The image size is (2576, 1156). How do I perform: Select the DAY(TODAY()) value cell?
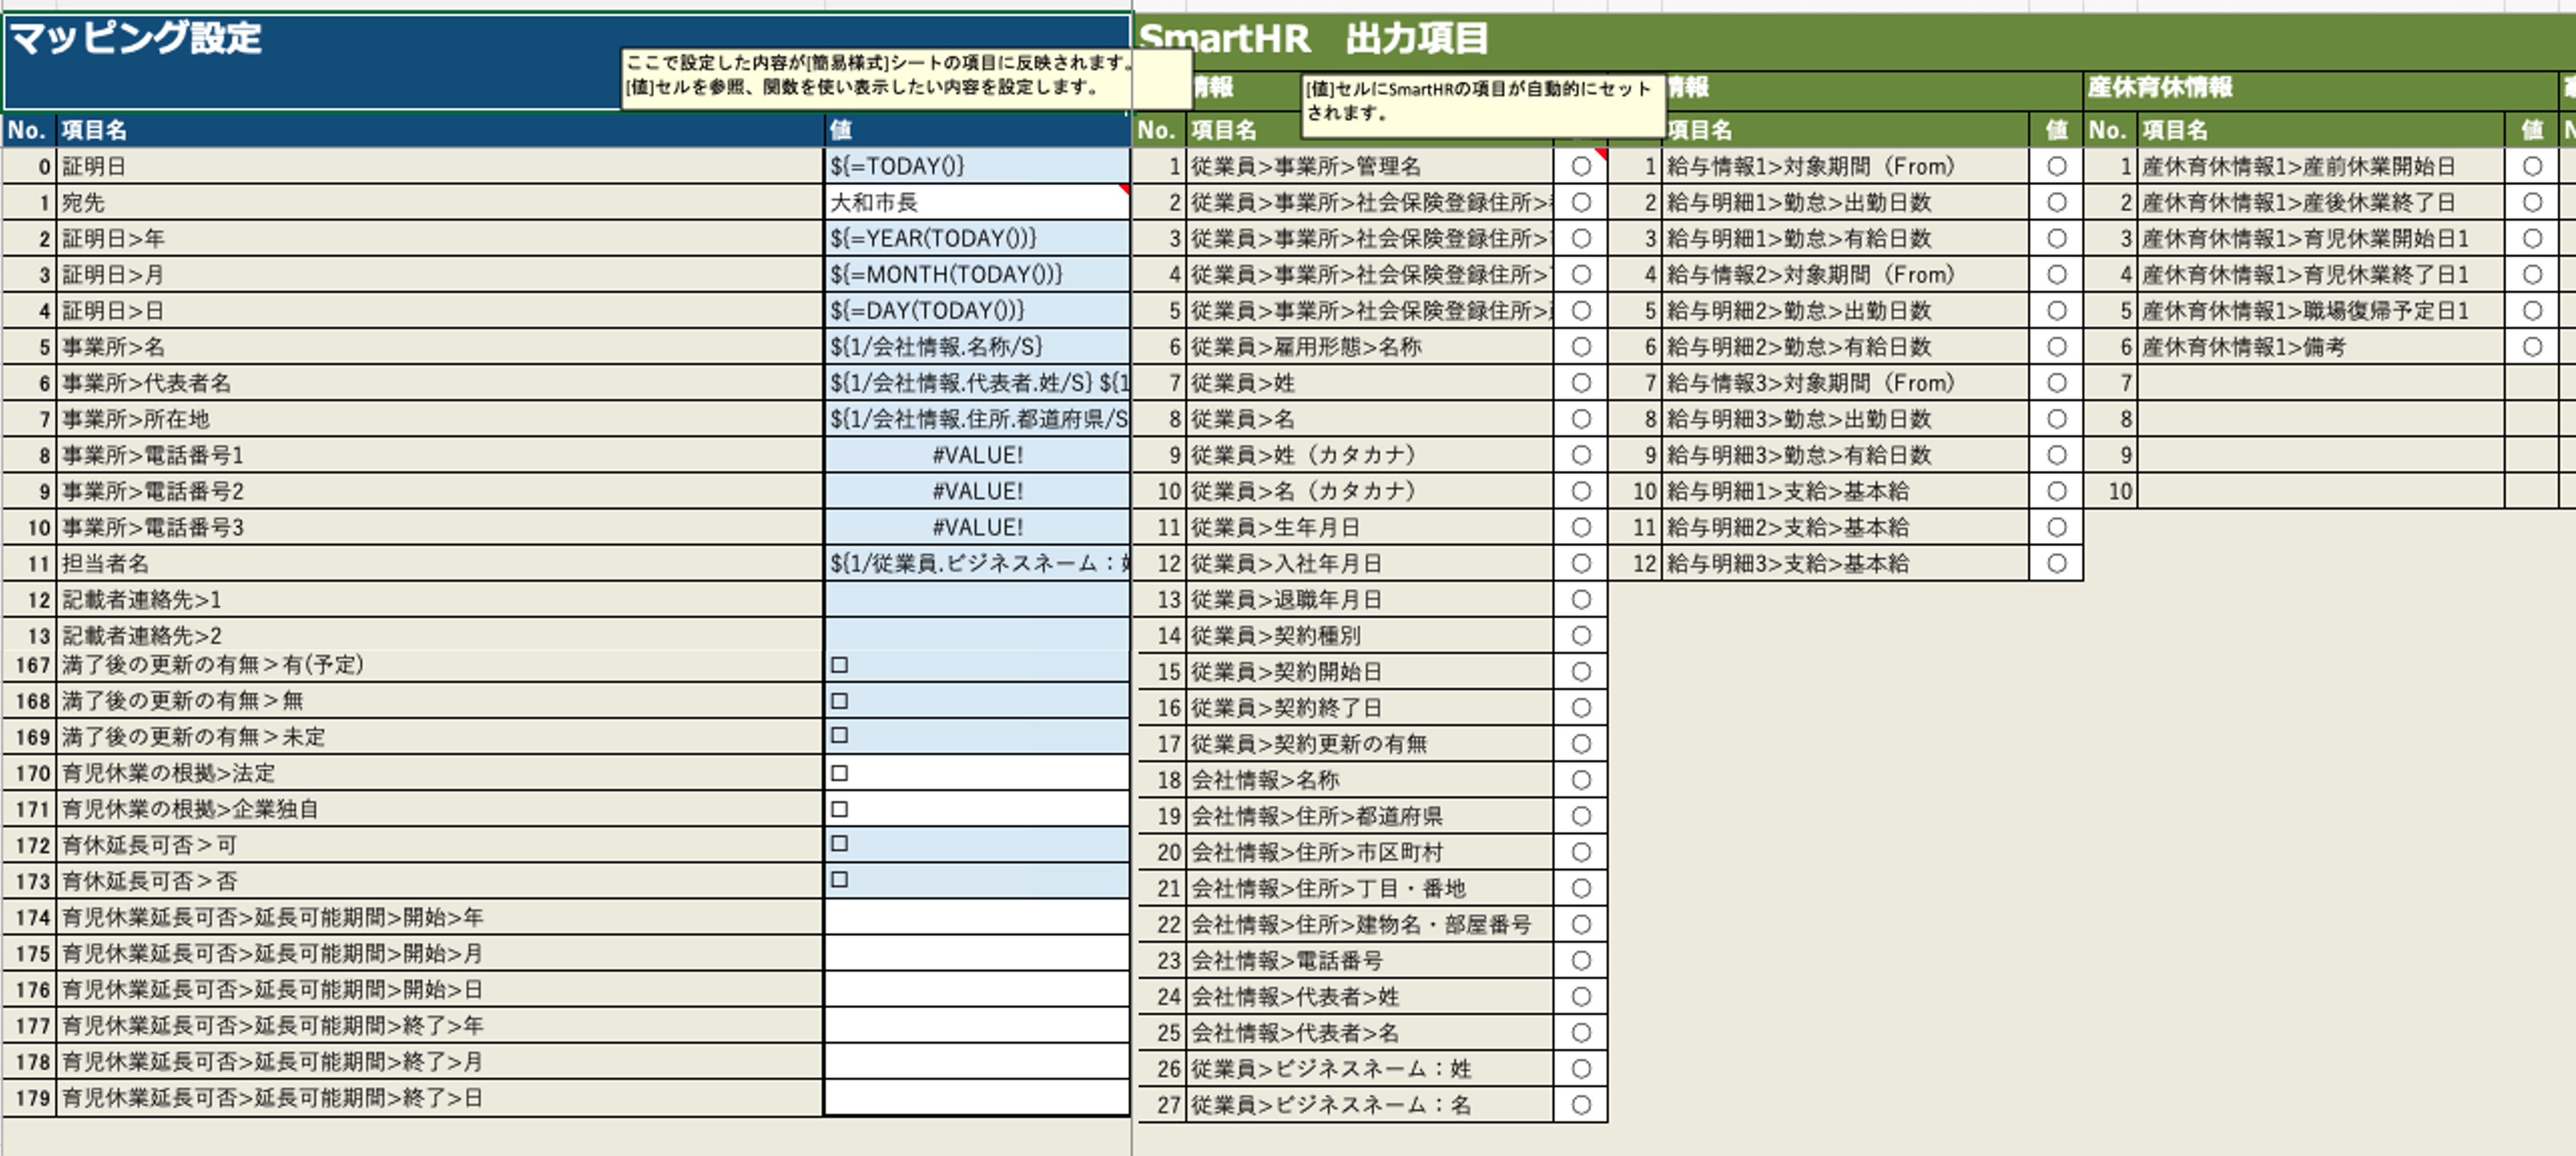pos(976,310)
